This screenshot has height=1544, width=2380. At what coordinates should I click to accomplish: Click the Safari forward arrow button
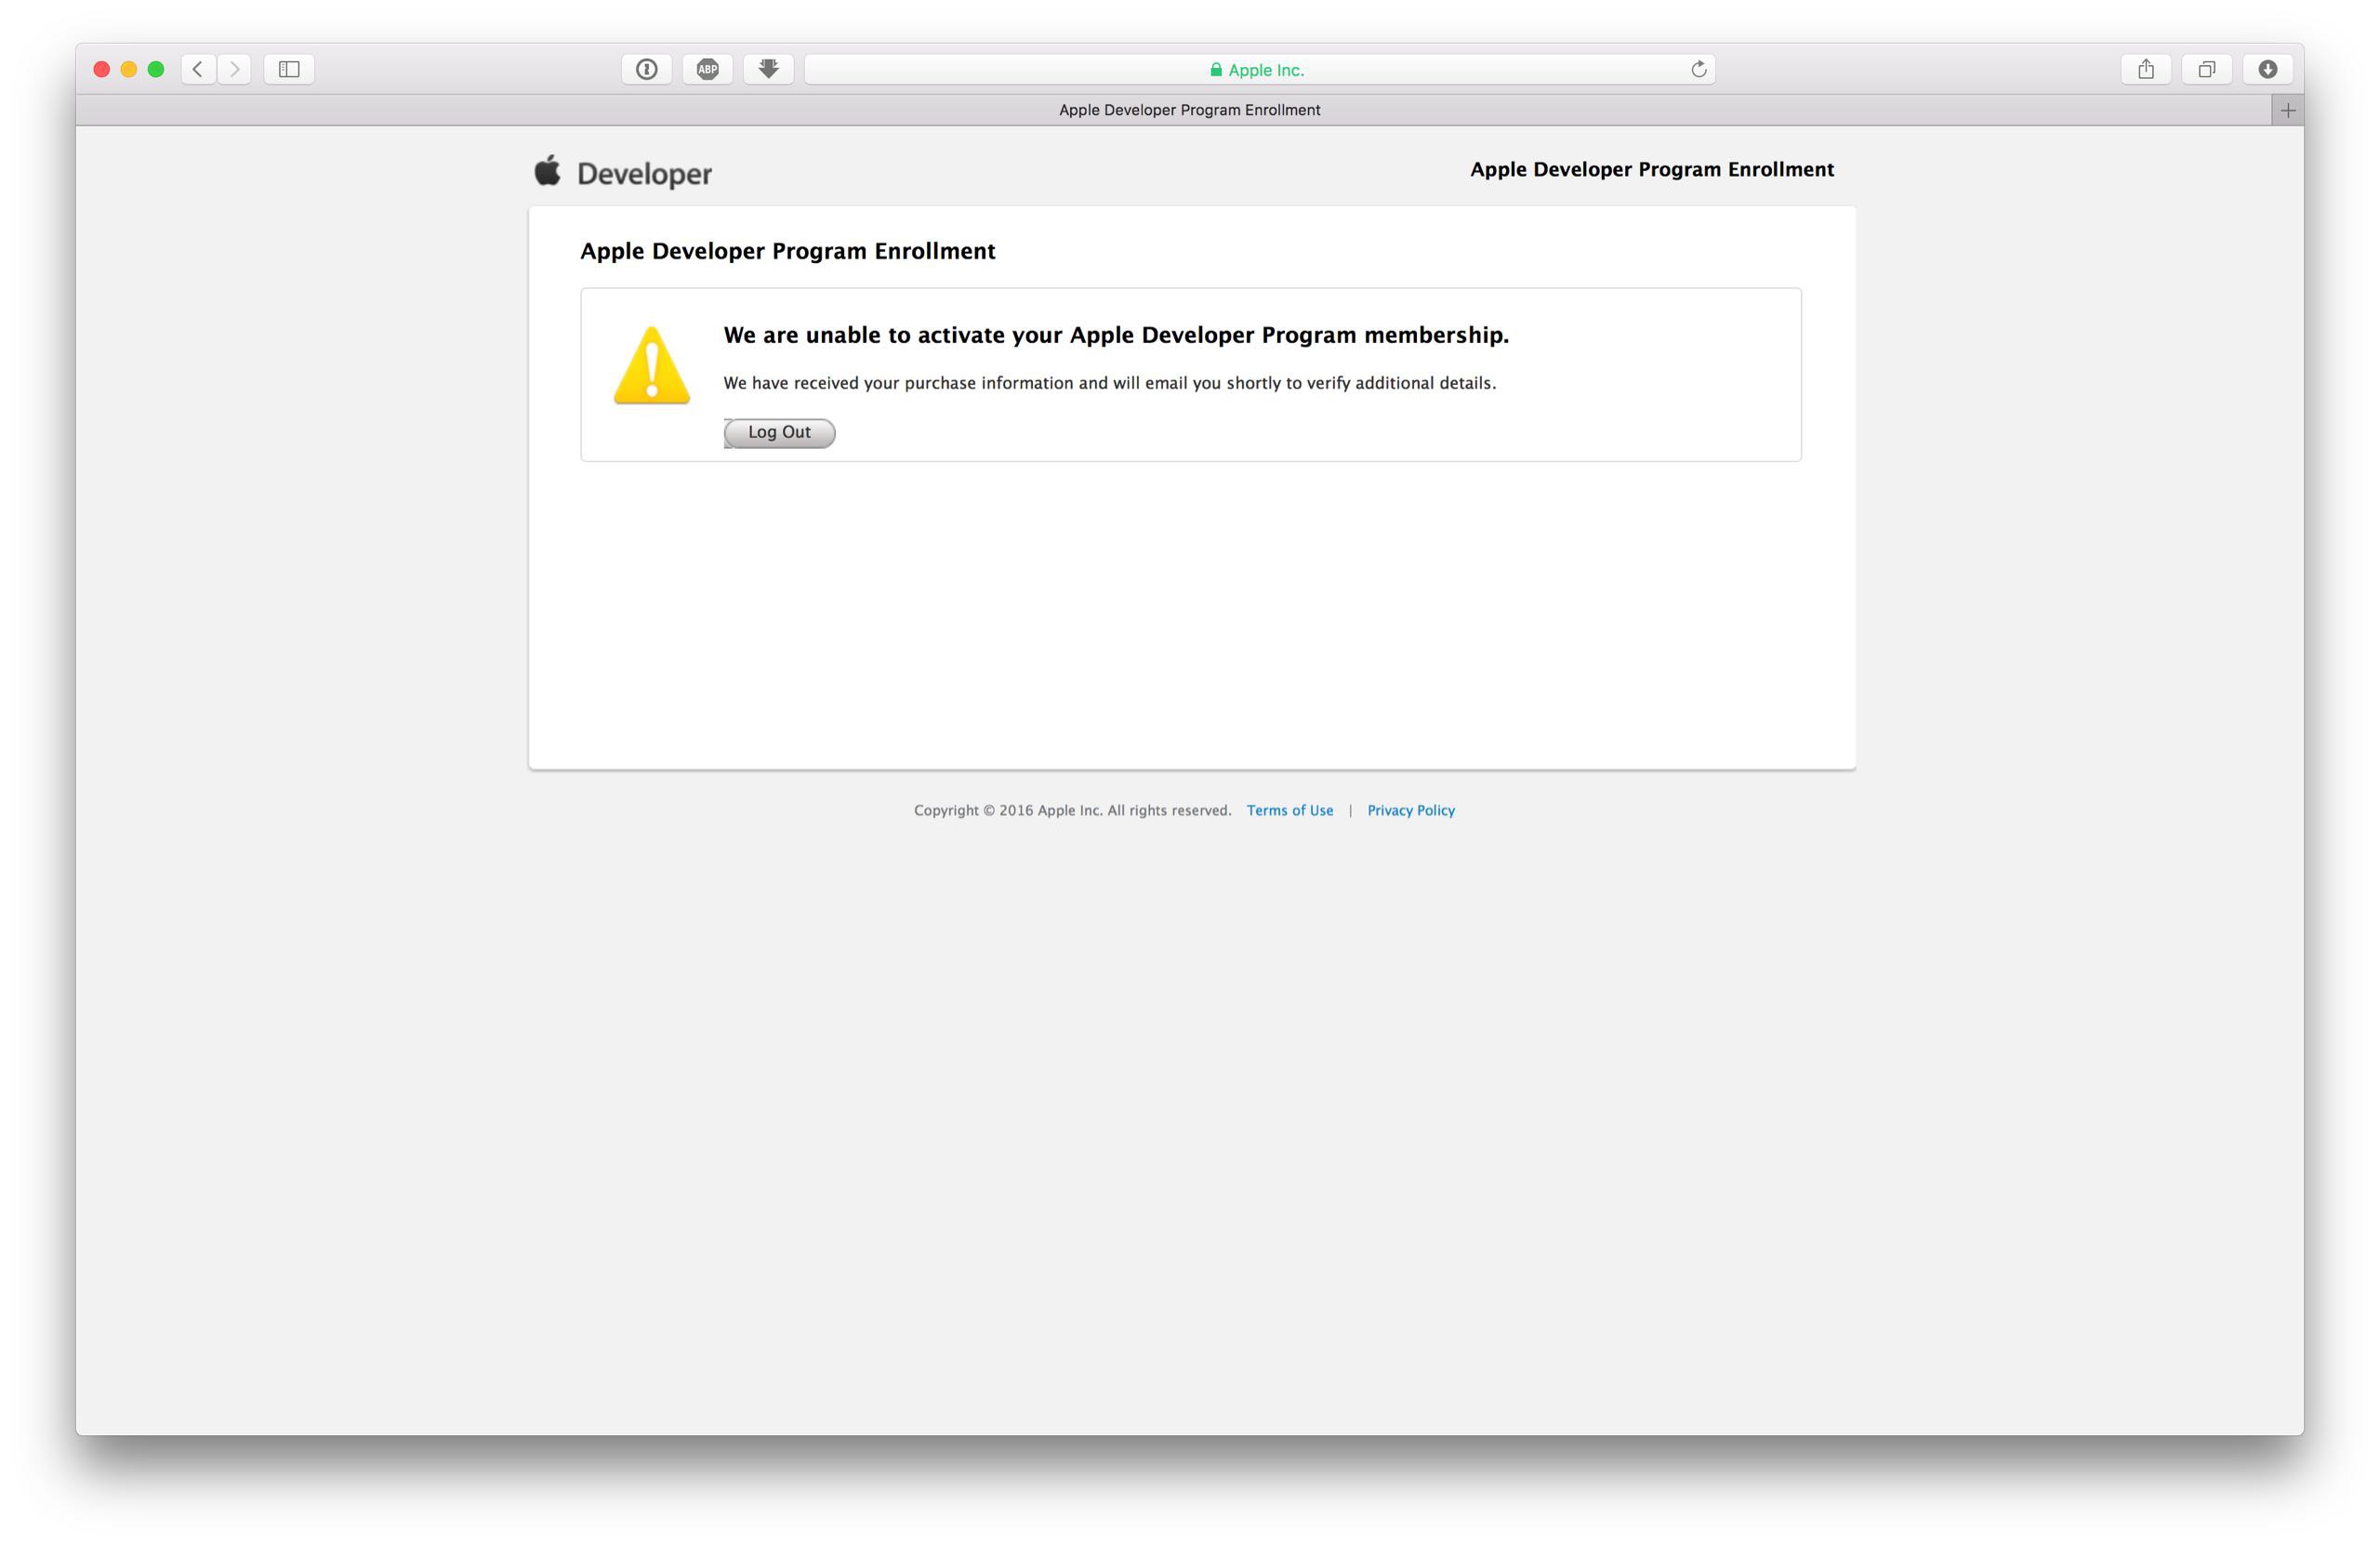click(x=234, y=69)
